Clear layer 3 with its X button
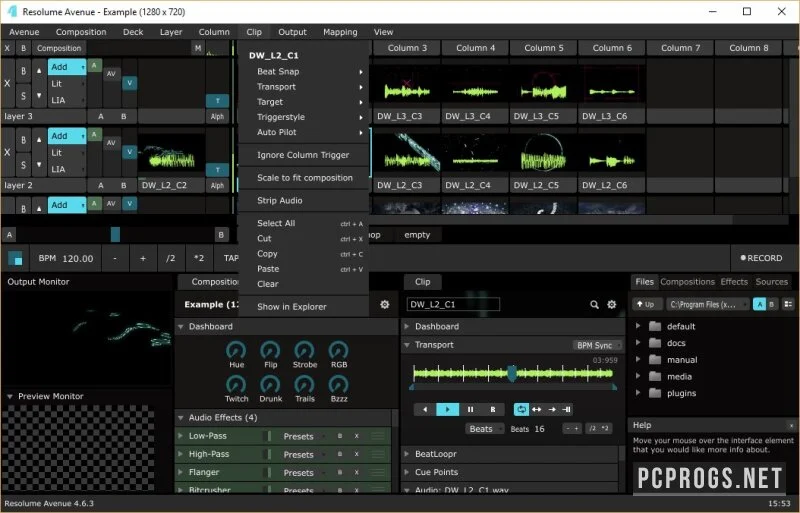The height and width of the screenshot is (513, 800). pos(7,83)
